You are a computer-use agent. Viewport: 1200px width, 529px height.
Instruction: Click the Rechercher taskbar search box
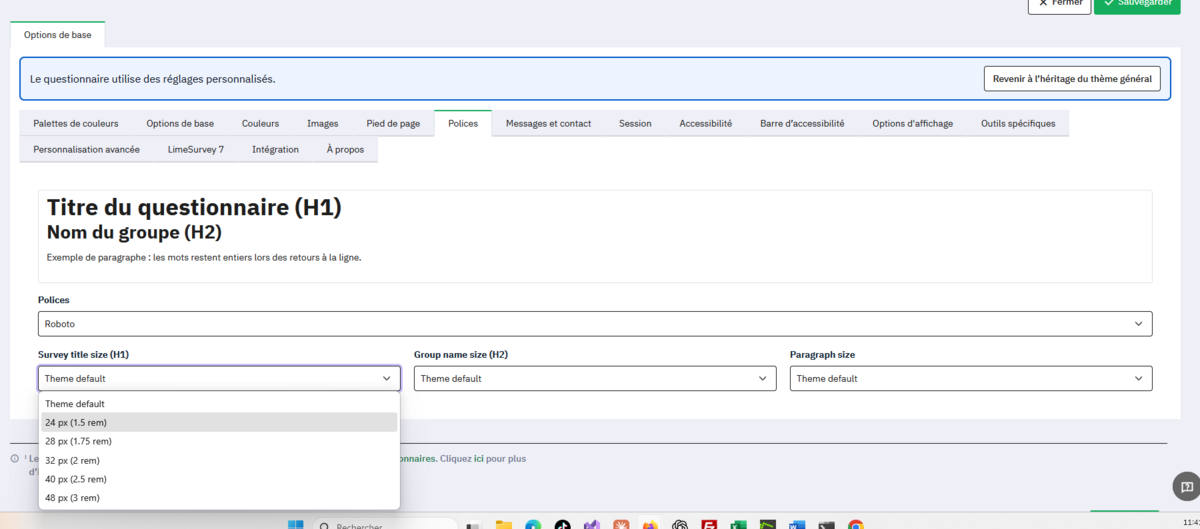point(384,525)
